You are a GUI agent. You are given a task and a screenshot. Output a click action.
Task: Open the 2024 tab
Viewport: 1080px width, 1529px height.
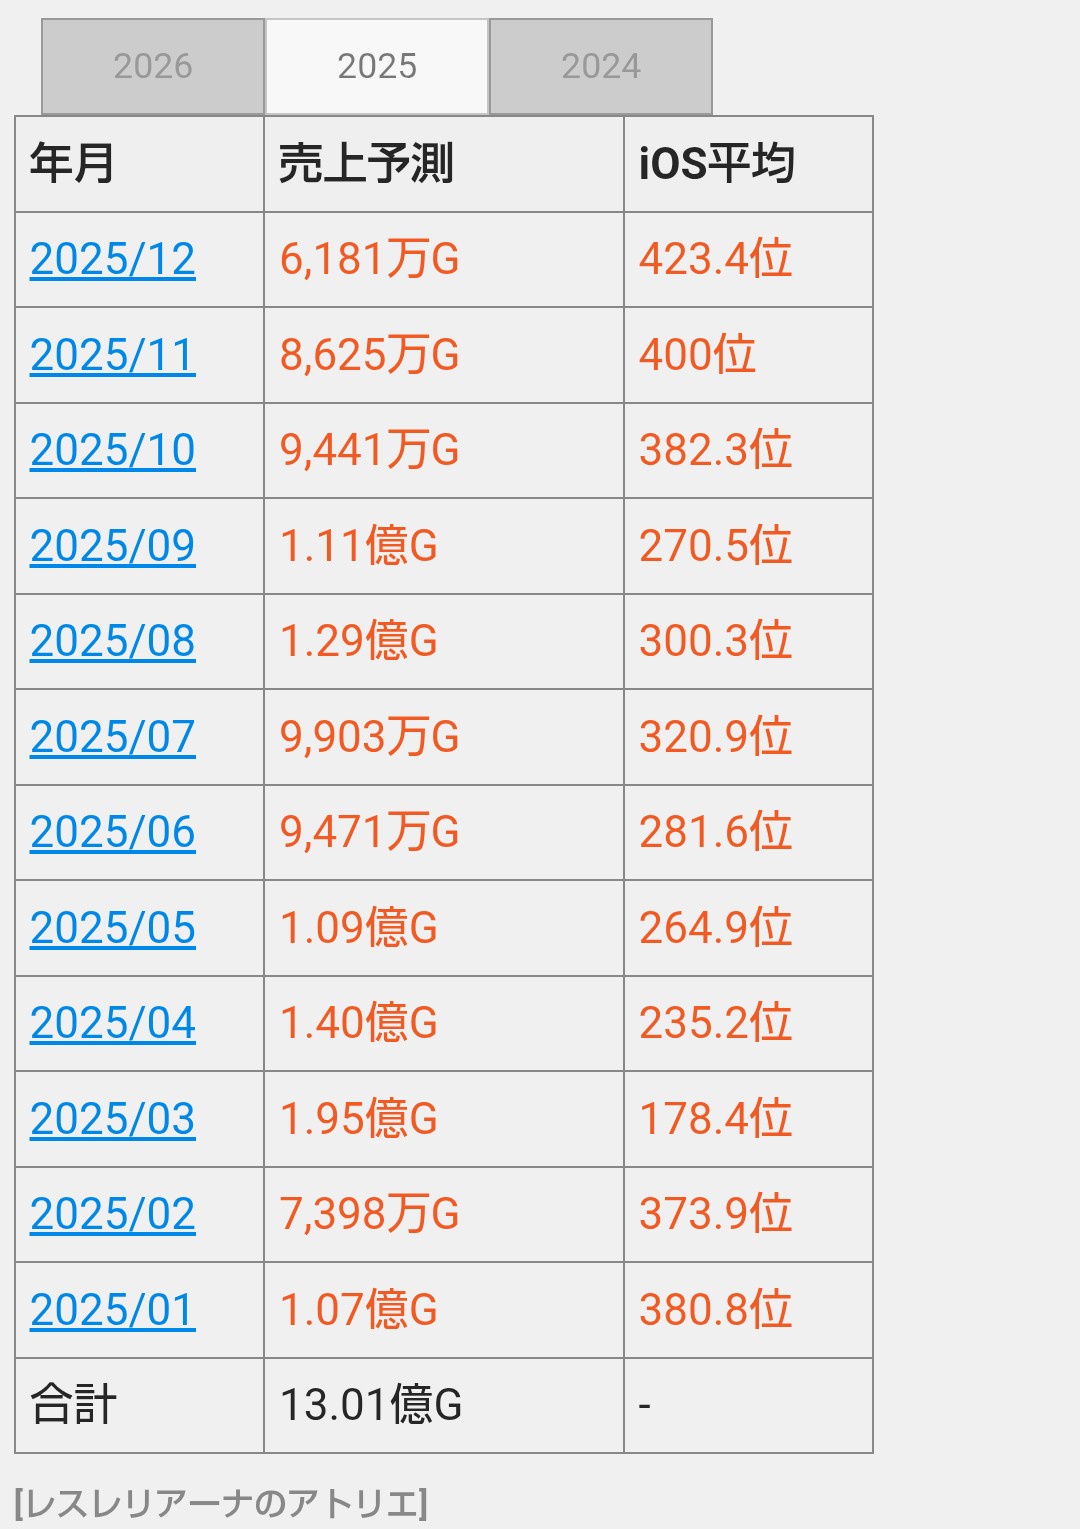tap(601, 67)
